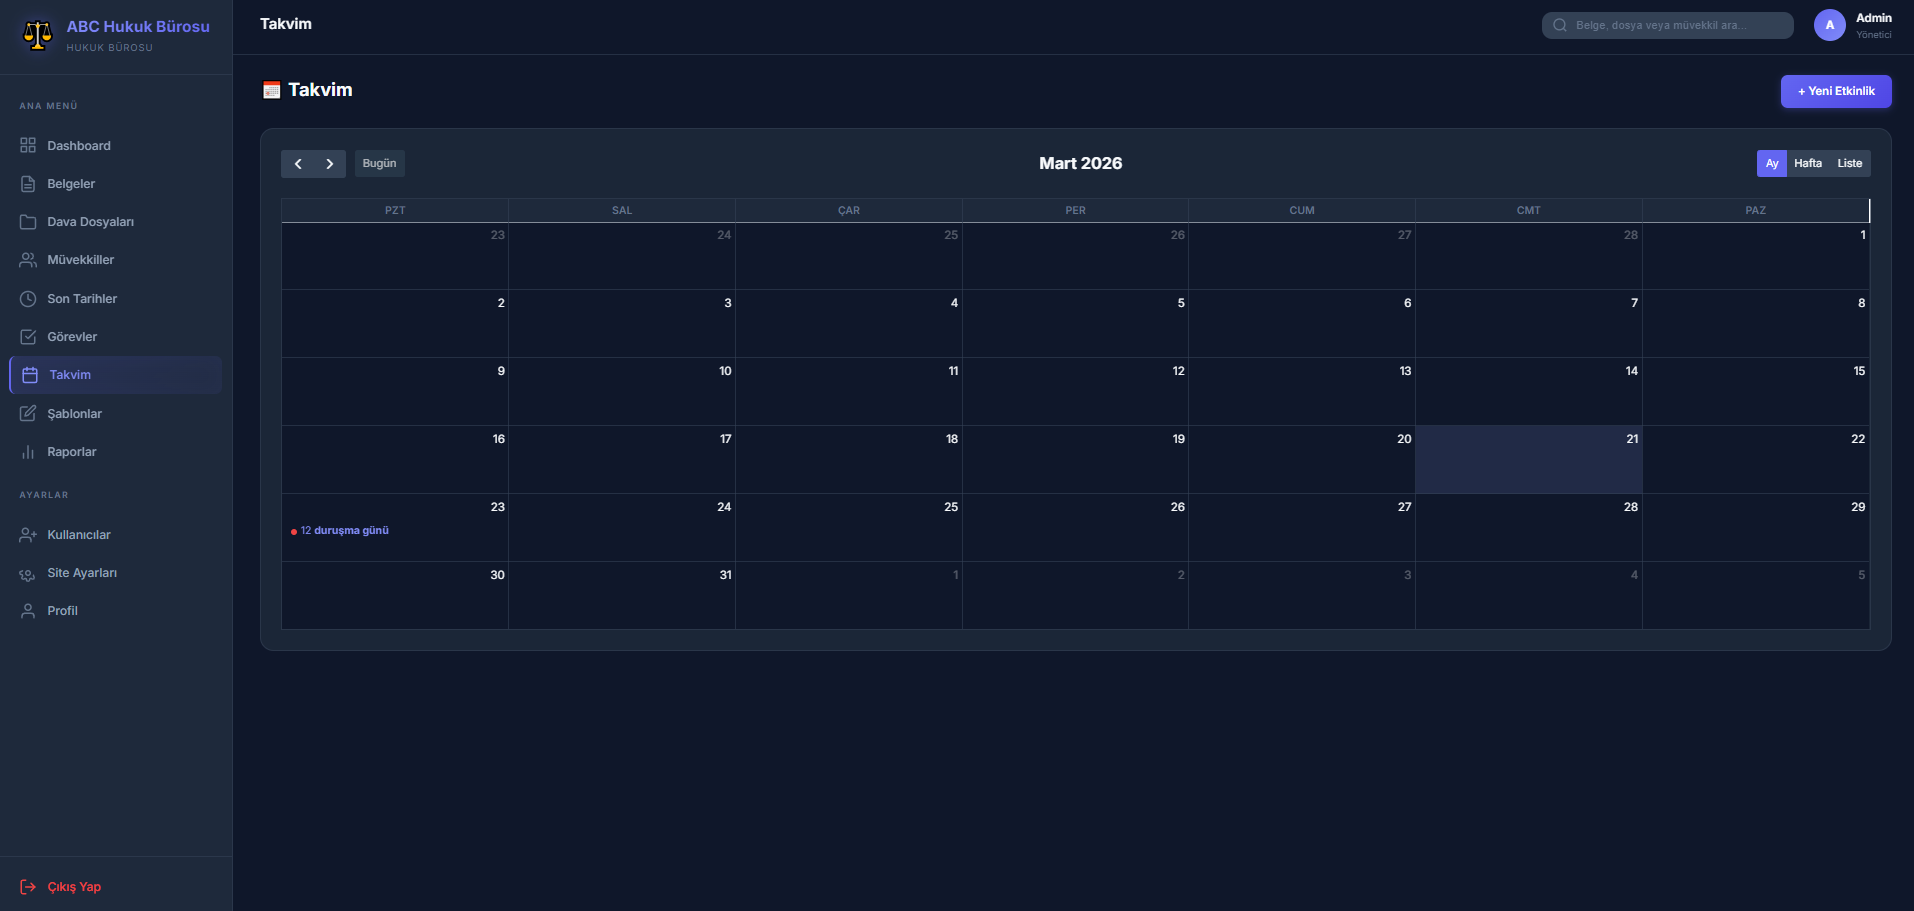Screen dimensions: 1914x911
Task: Click day number 12
Action: (x=1178, y=371)
